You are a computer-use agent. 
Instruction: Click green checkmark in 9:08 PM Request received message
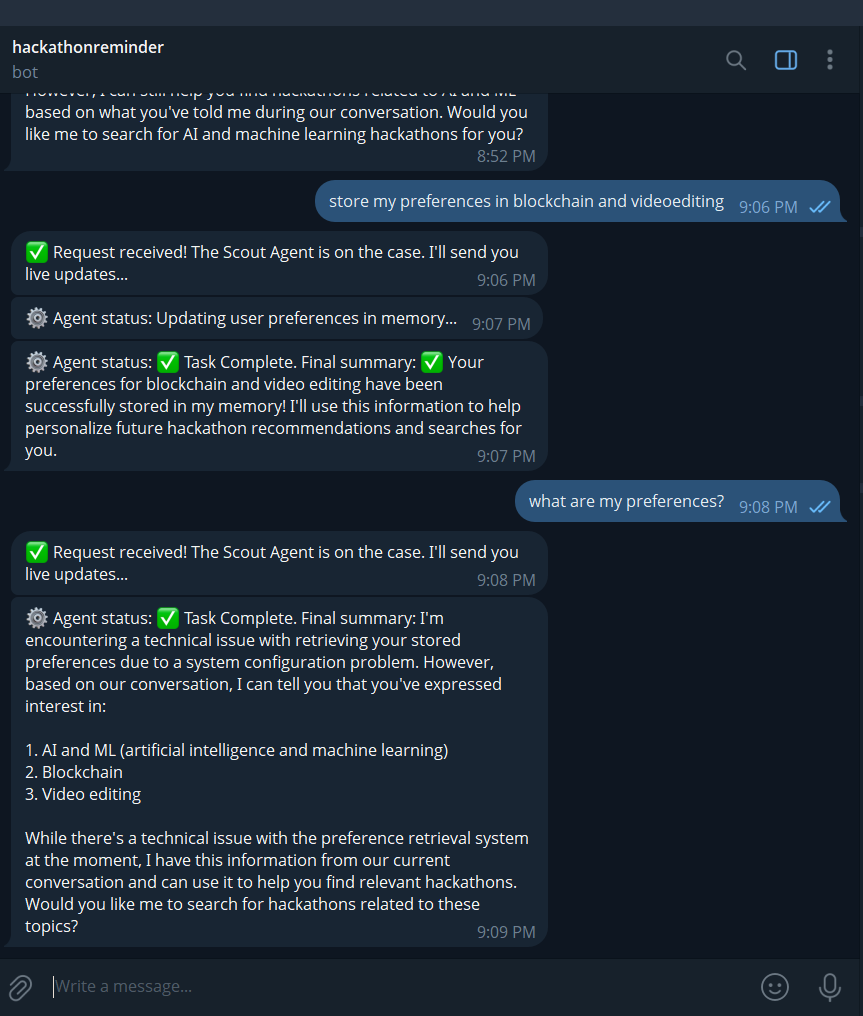37,553
